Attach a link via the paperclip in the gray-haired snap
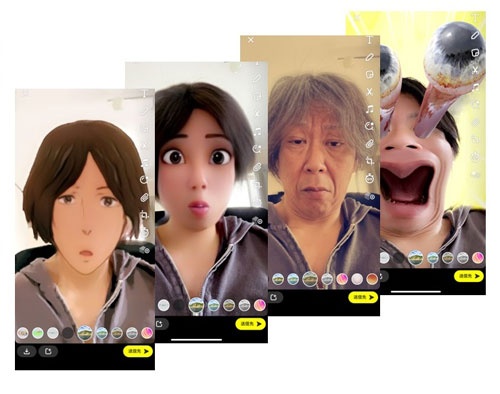 [x=369, y=144]
